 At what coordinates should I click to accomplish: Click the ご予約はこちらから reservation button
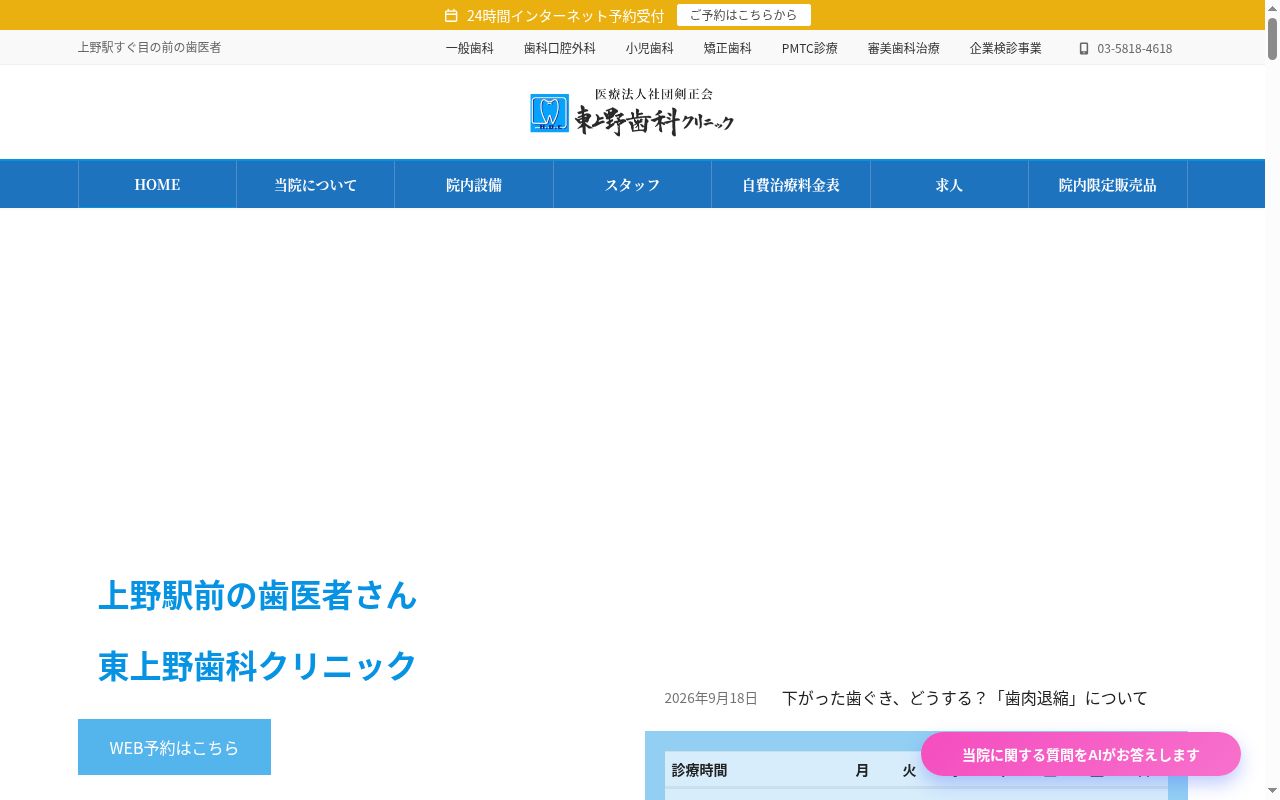tap(744, 15)
